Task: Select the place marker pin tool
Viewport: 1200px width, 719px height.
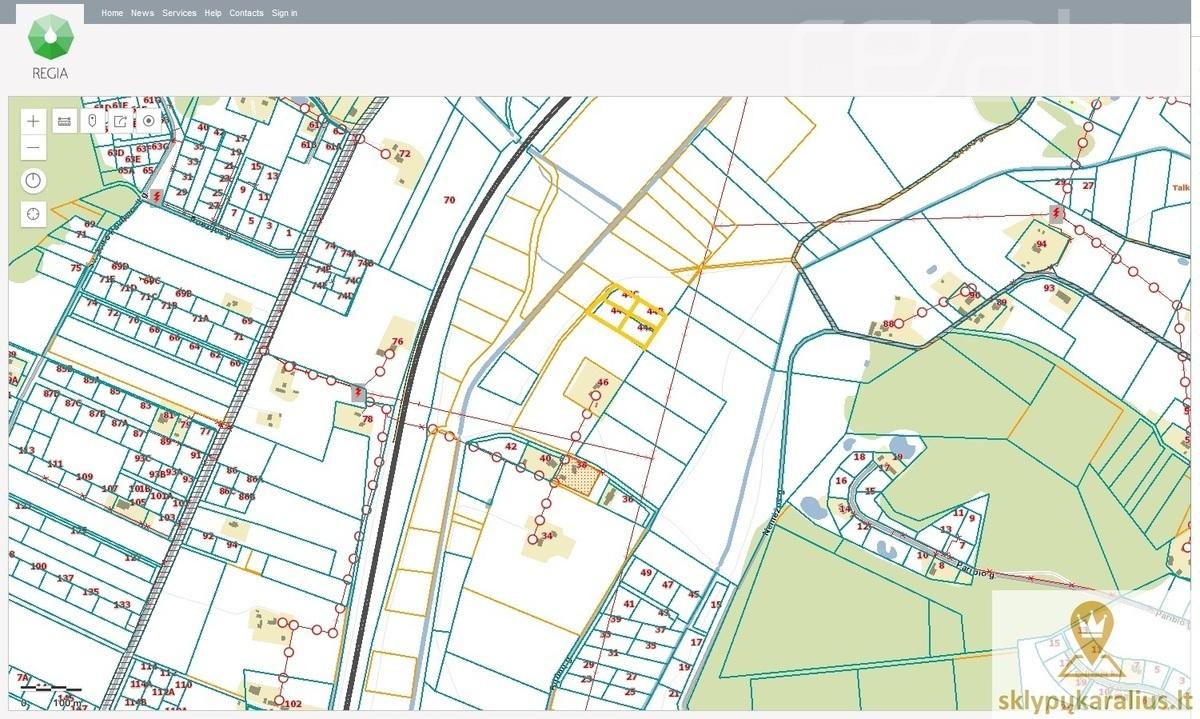Action: [x=92, y=121]
